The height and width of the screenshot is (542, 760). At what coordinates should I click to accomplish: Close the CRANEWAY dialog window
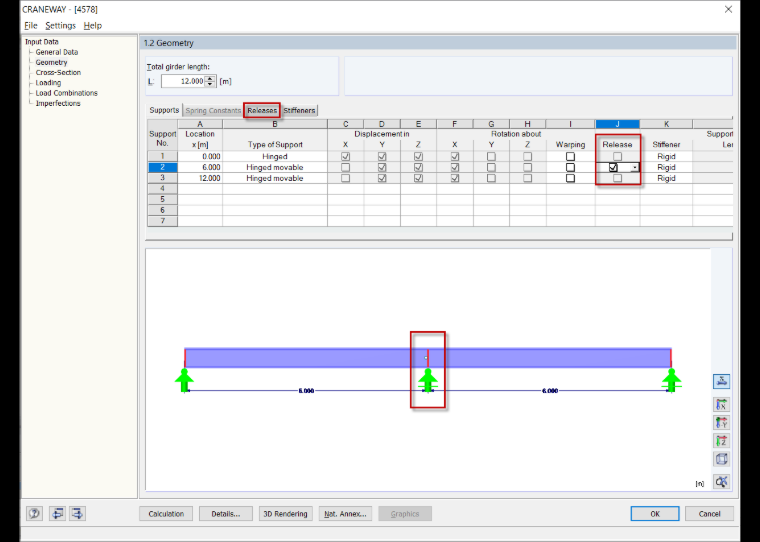pyautogui.click(x=728, y=9)
